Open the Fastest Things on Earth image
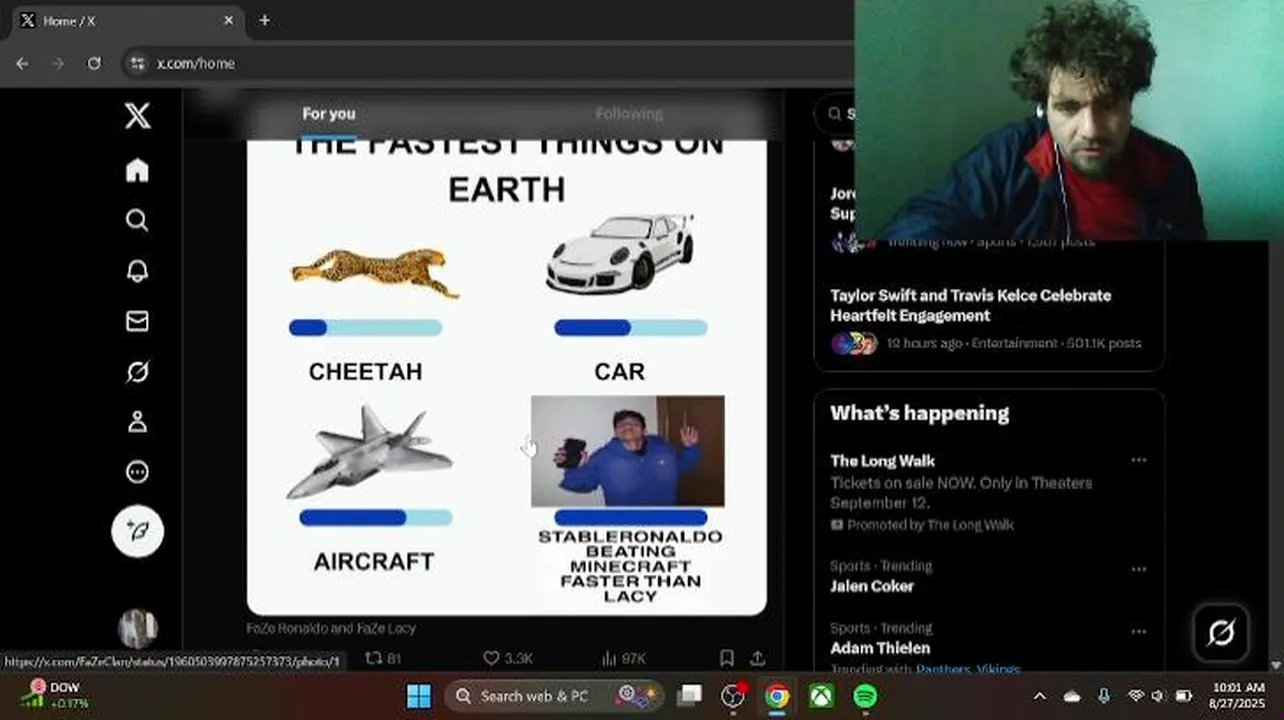 507,377
